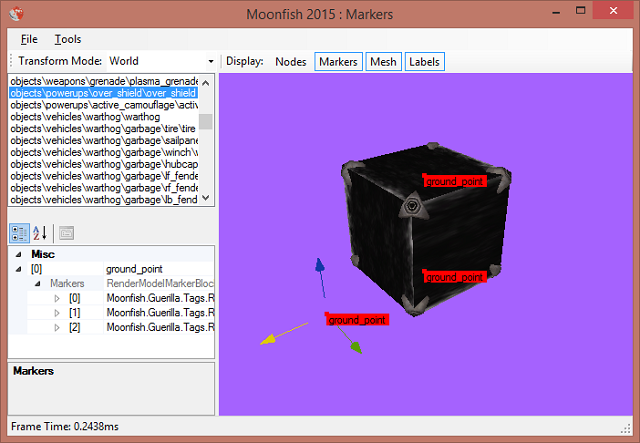Toggle the Mesh display option

[x=383, y=62]
